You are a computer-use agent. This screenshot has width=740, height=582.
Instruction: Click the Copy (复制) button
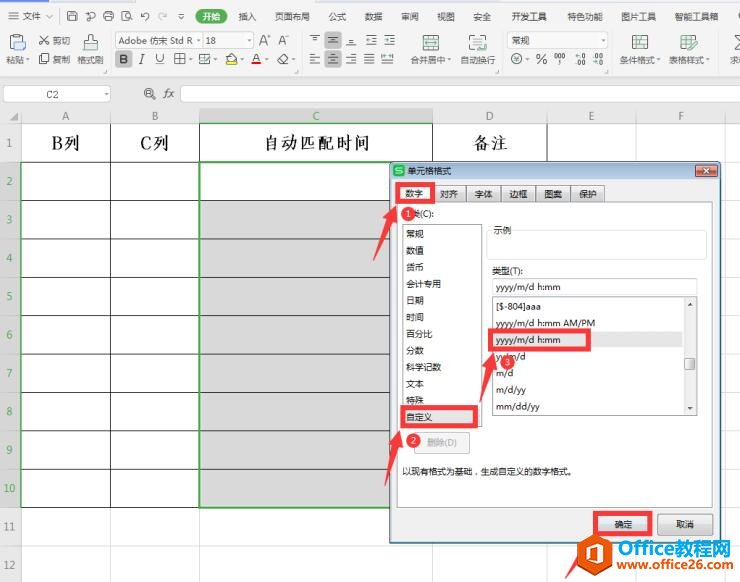[x=54, y=59]
